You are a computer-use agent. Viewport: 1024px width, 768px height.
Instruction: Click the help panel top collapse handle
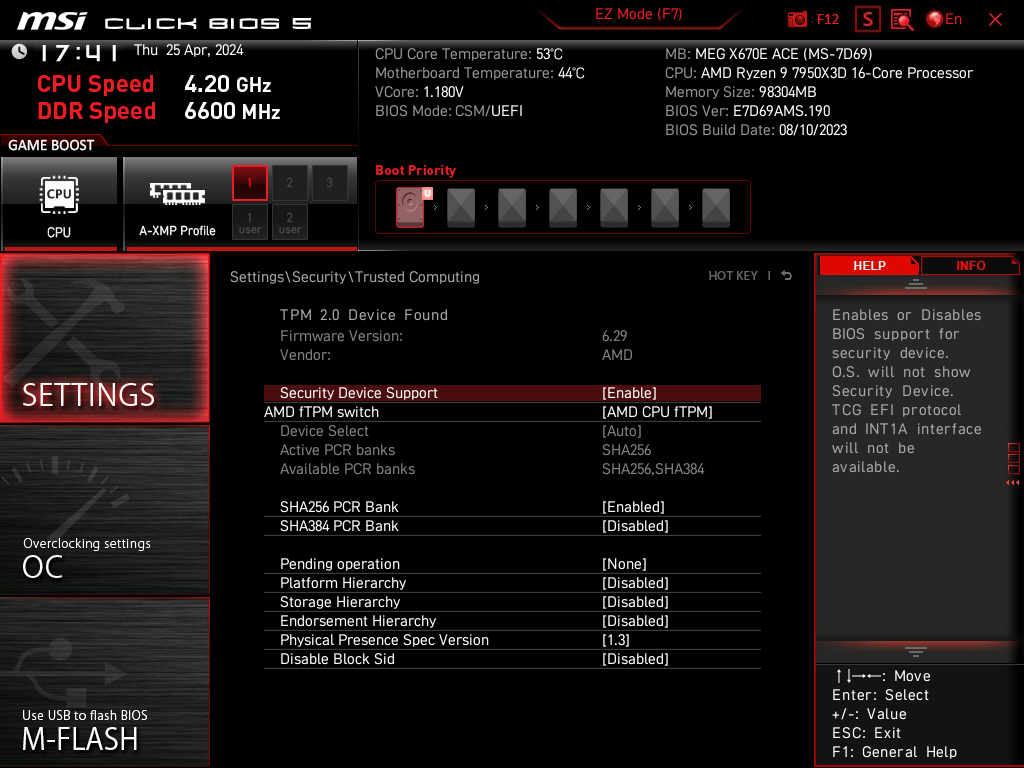coord(916,283)
